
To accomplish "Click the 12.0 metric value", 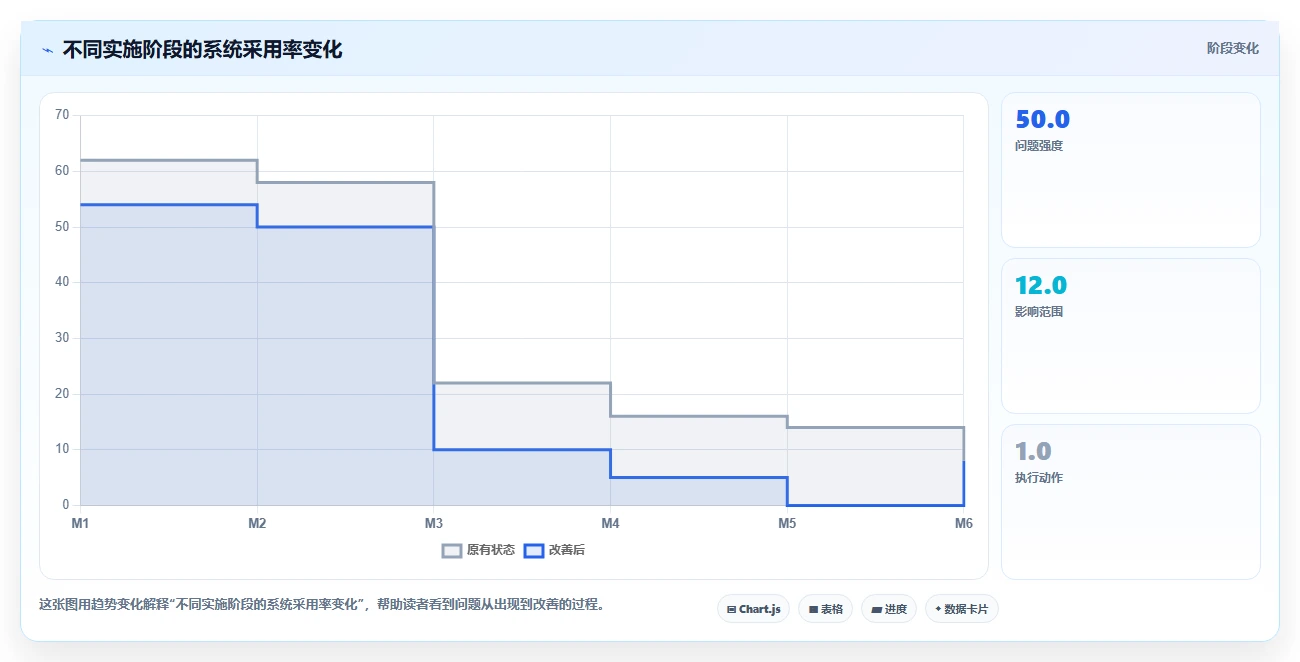I will [1041, 285].
